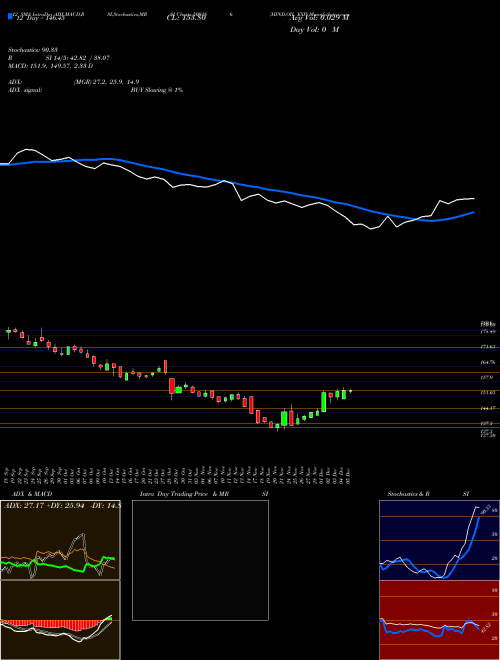500x660 pixels.
Task: Open the empty Intra Day Trading Price chart box
Action: (200, 560)
